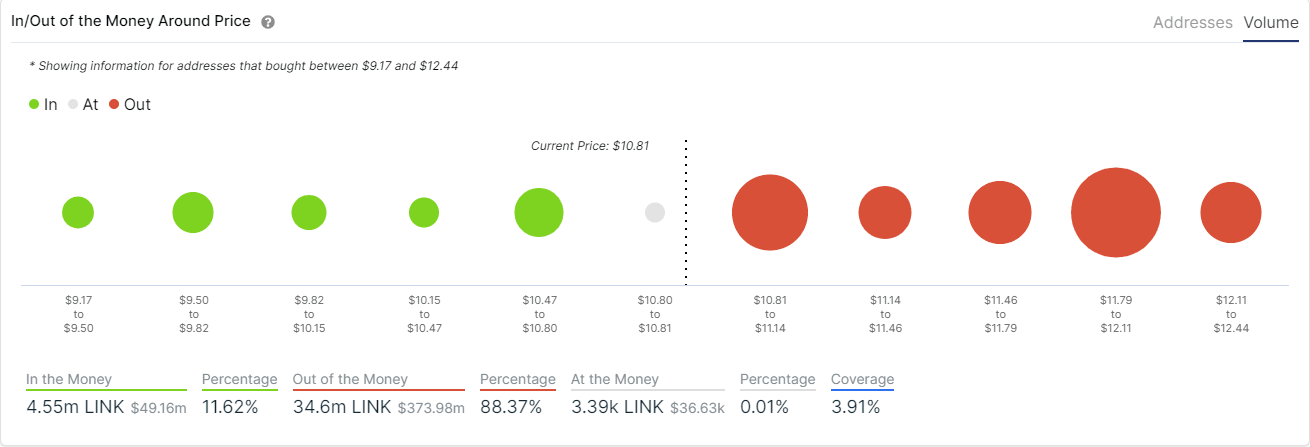The height and width of the screenshot is (447, 1310).
Task: Toggle the green In legend item
Action: point(43,104)
